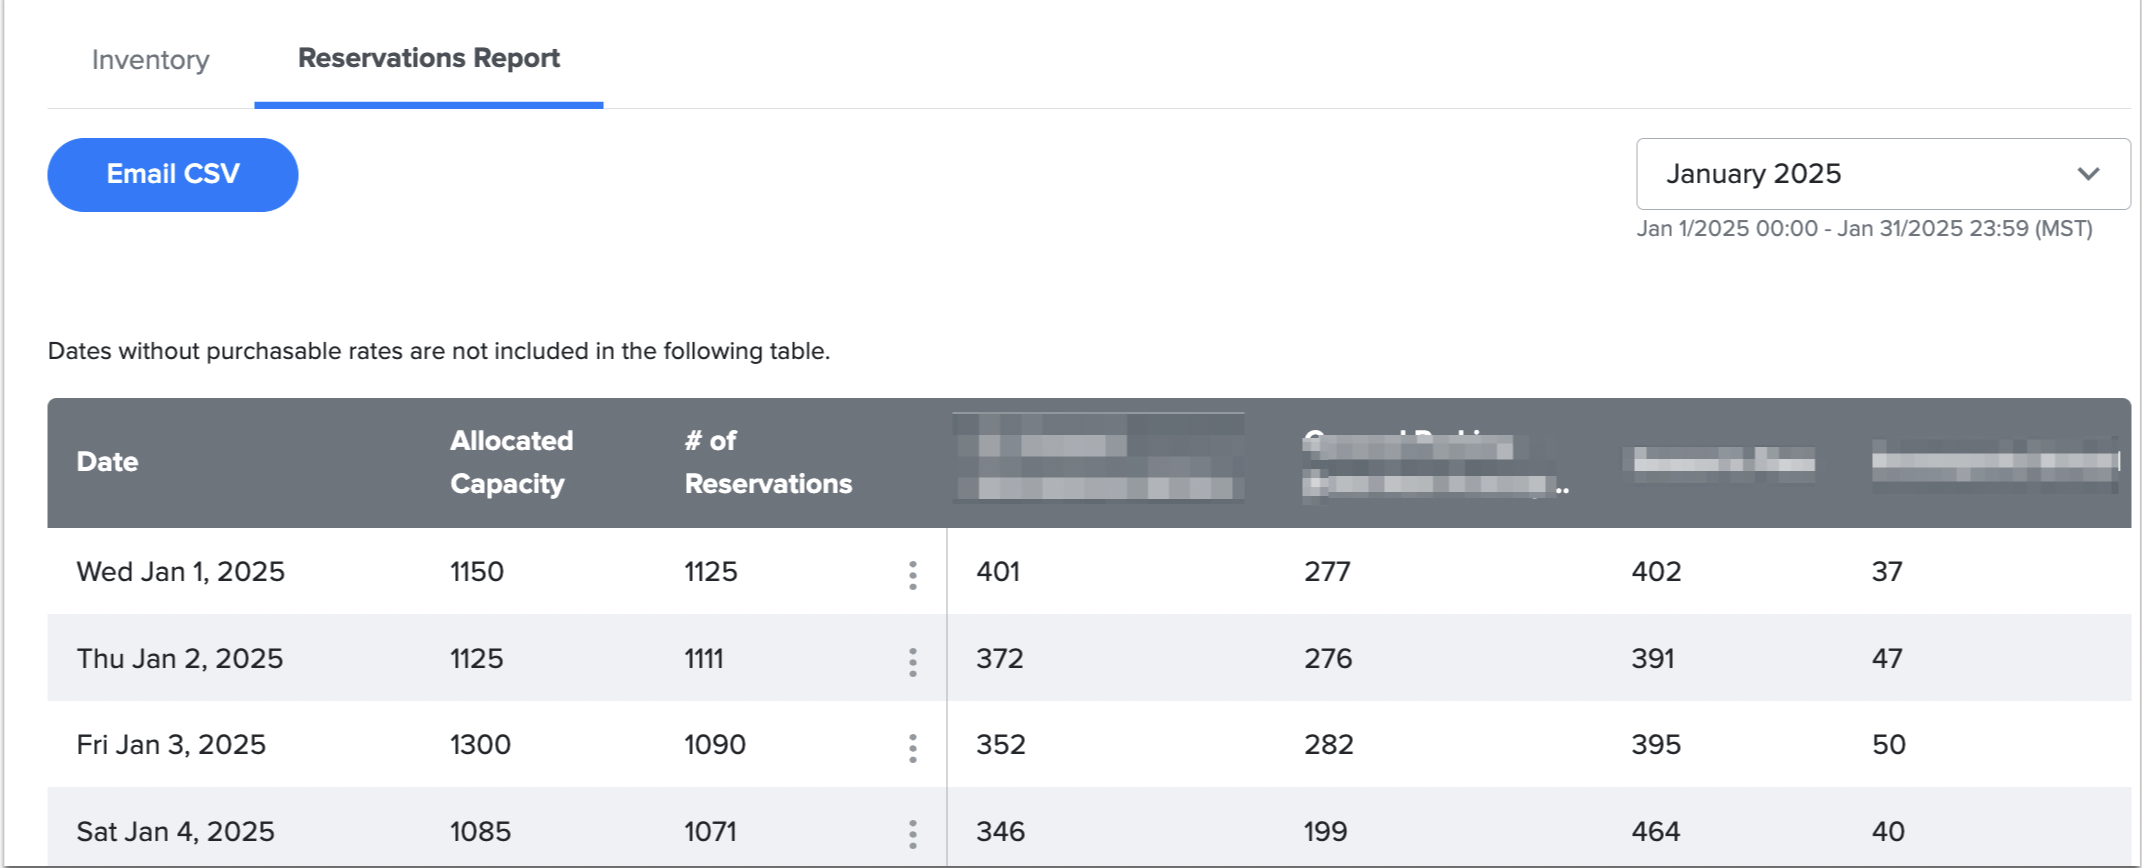The height and width of the screenshot is (868, 2142).
Task: Expand the January 2025 month dropdown
Action: point(1881,174)
